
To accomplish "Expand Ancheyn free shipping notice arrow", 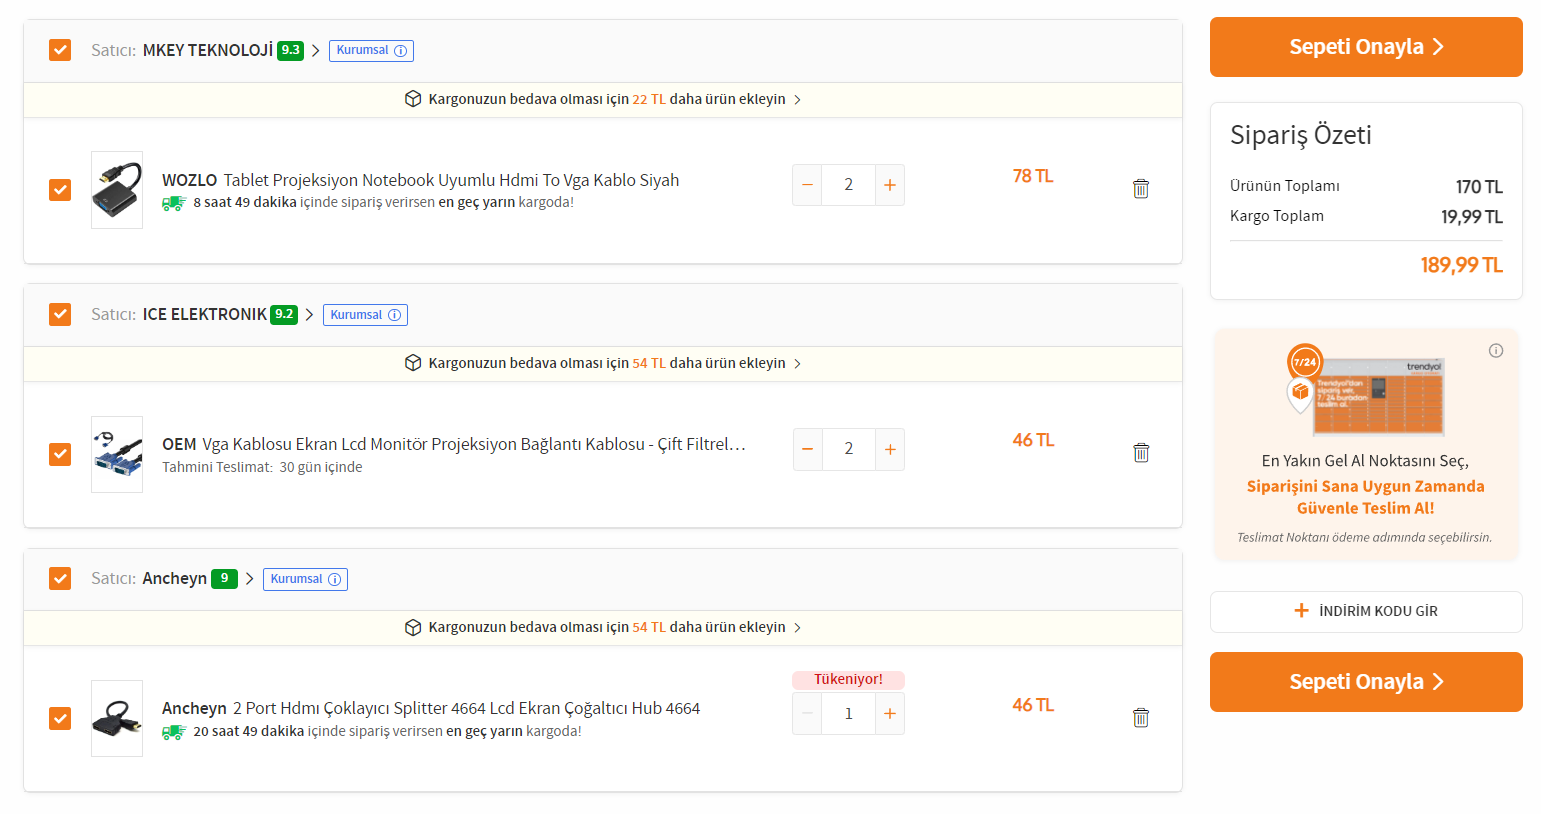I will tap(797, 628).
